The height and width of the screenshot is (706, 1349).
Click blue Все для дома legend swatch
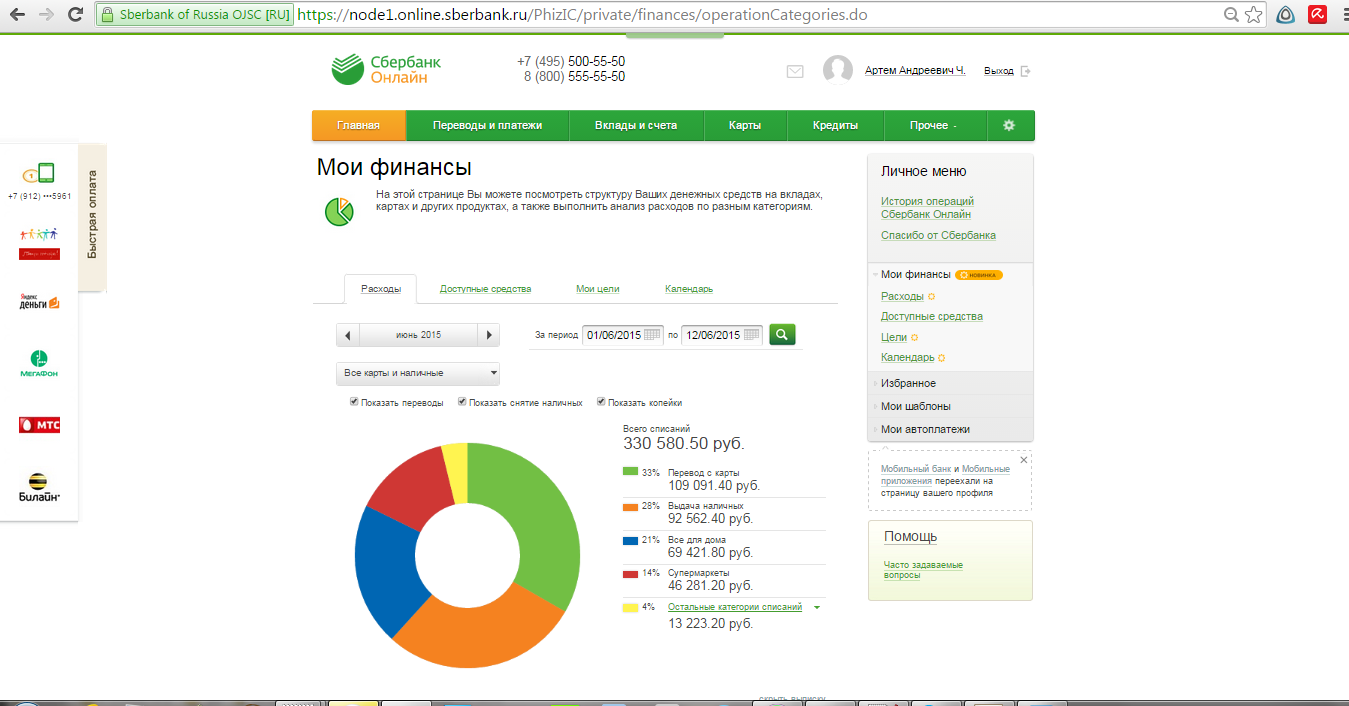[630, 541]
